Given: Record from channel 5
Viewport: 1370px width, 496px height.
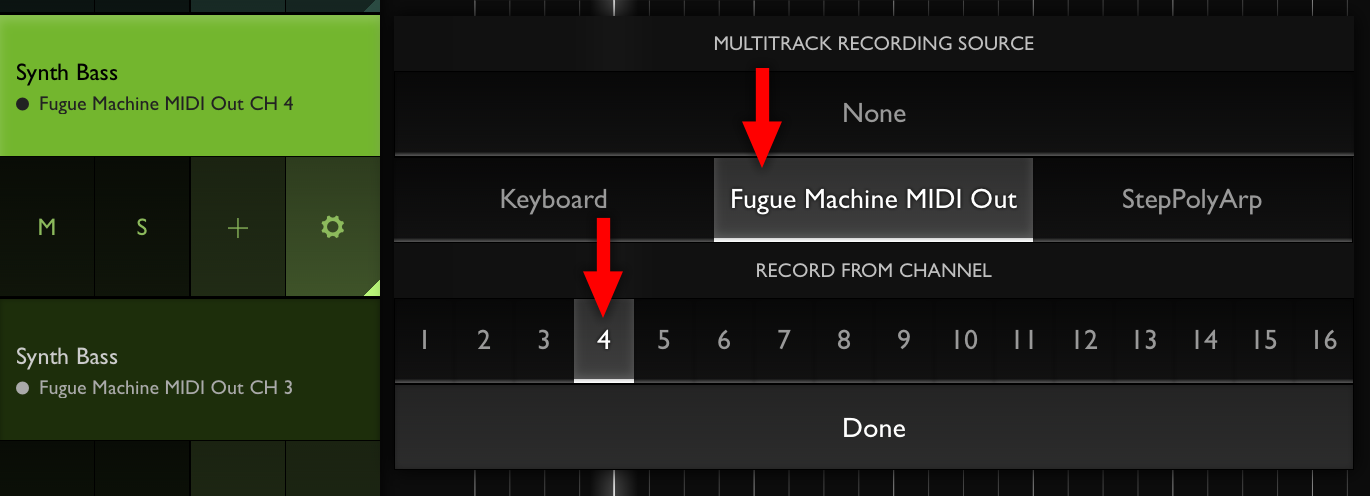Looking at the screenshot, I should coord(664,340).
